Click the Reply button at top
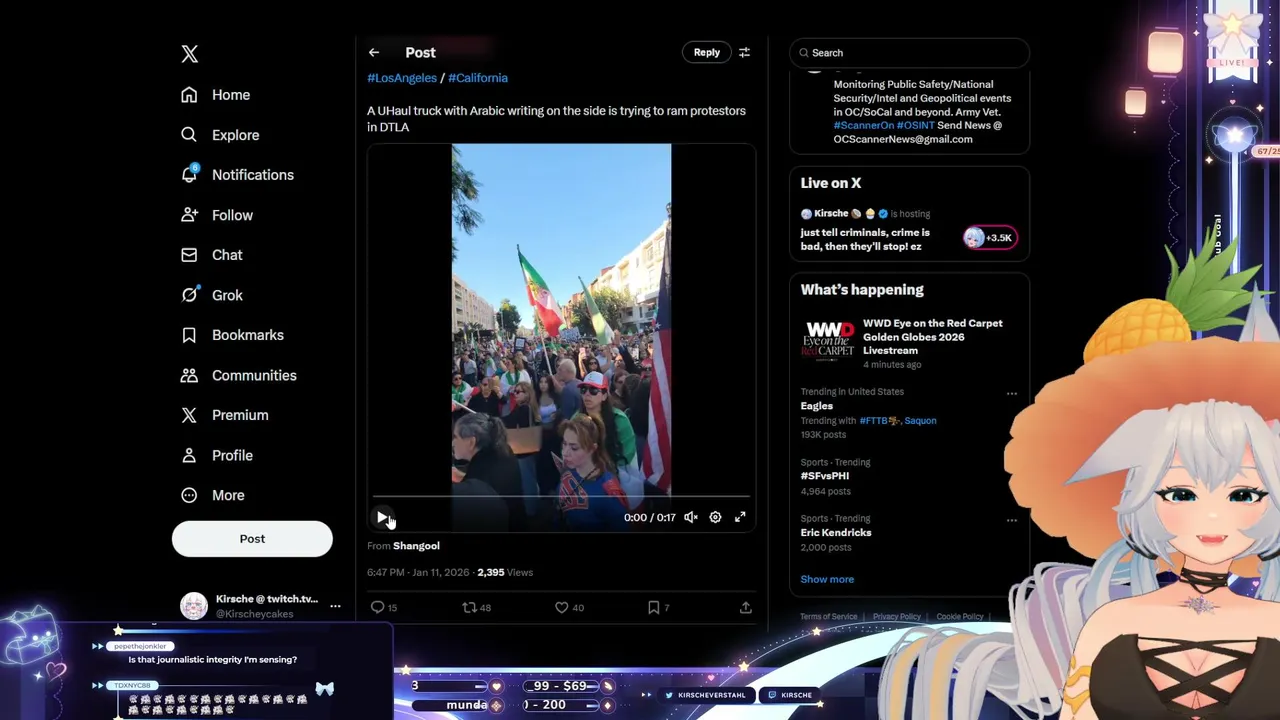The height and width of the screenshot is (720, 1280). tap(707, 53)
